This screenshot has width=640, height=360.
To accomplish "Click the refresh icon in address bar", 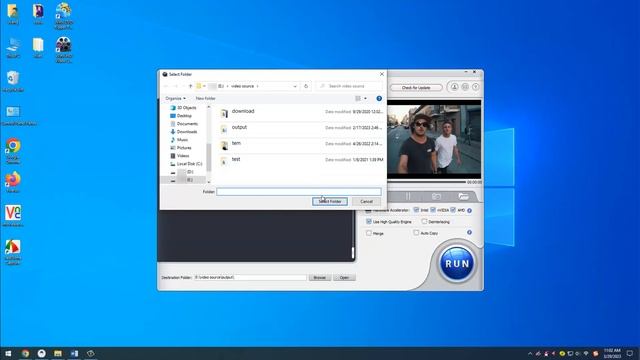I will coord(306,86).
